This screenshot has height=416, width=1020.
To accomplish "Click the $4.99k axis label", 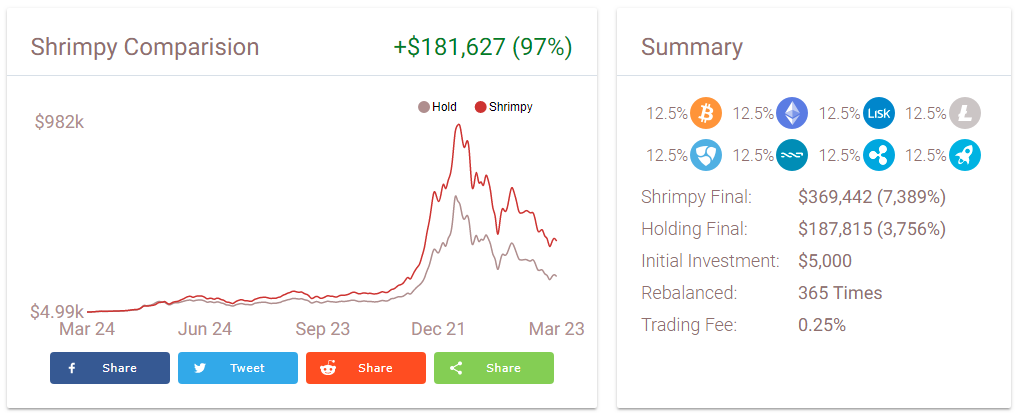I will tap(57, 312).
